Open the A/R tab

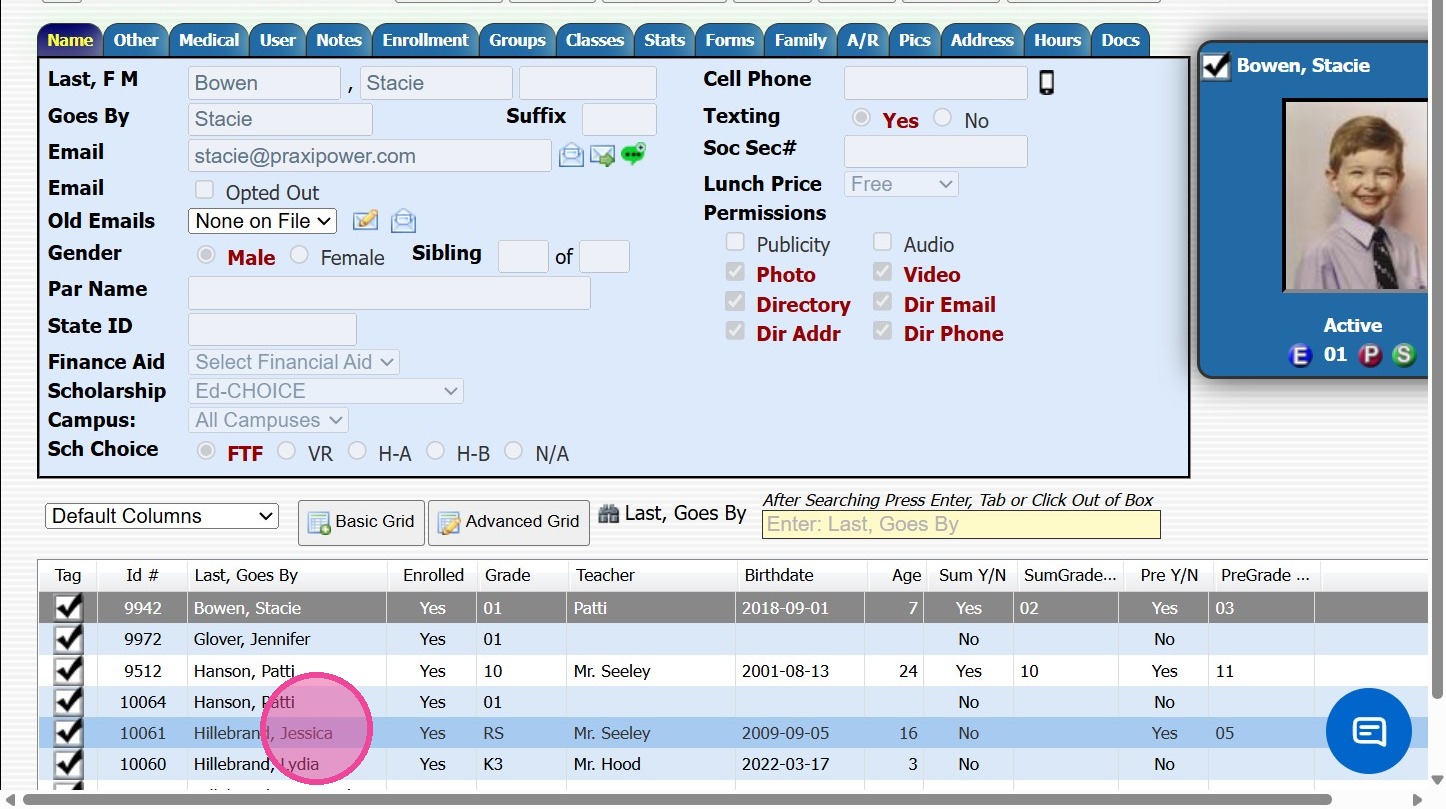862,40
